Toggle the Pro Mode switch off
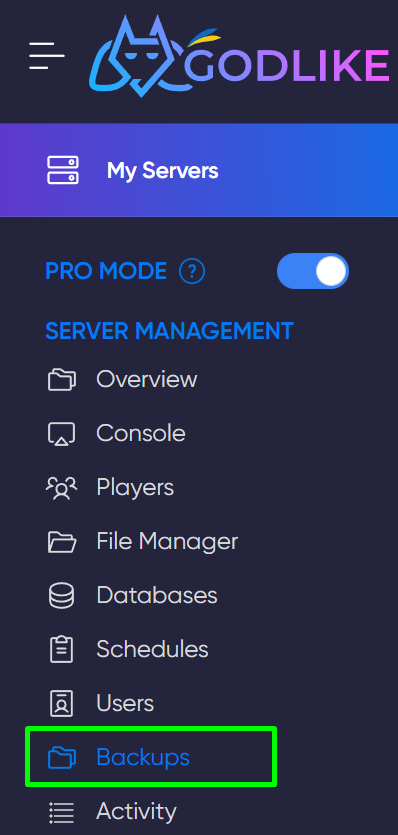This screenshot has width=398, height=835. coord(313,271)
